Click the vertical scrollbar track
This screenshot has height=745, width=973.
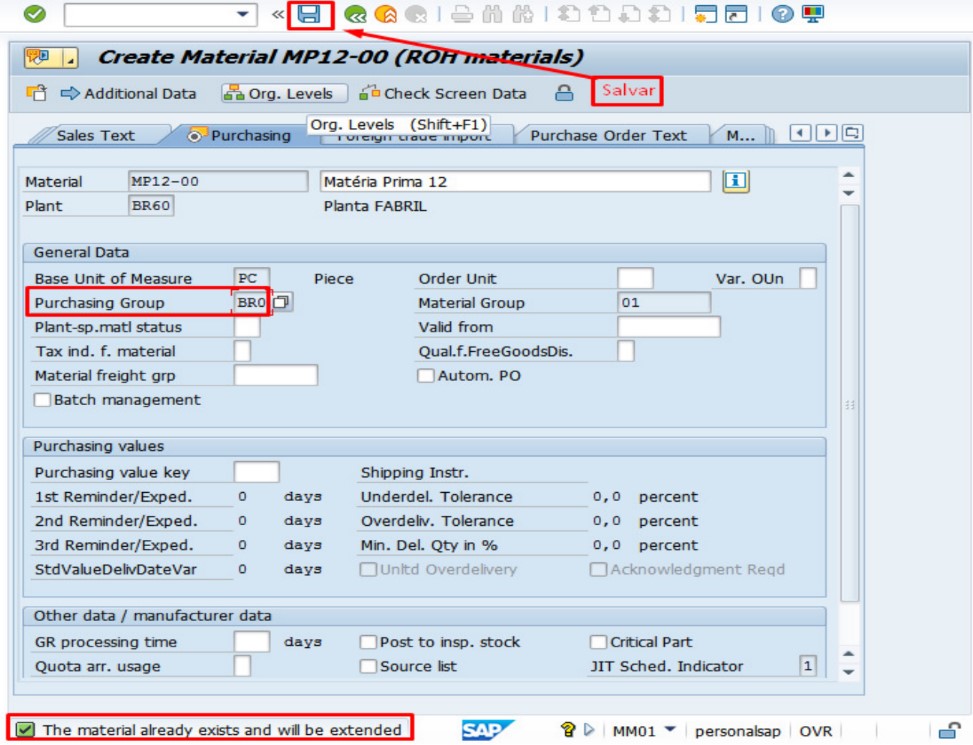pos(850,403)
